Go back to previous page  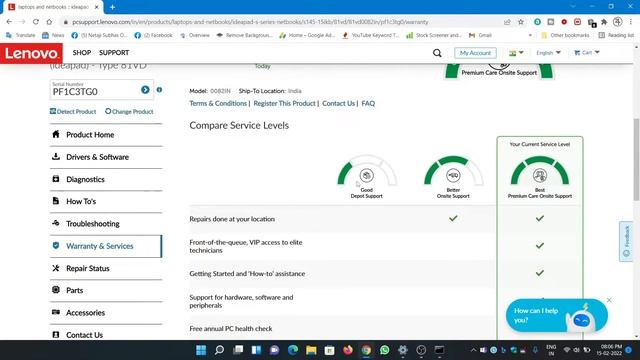pyautogui.click(x=9, y=22)
